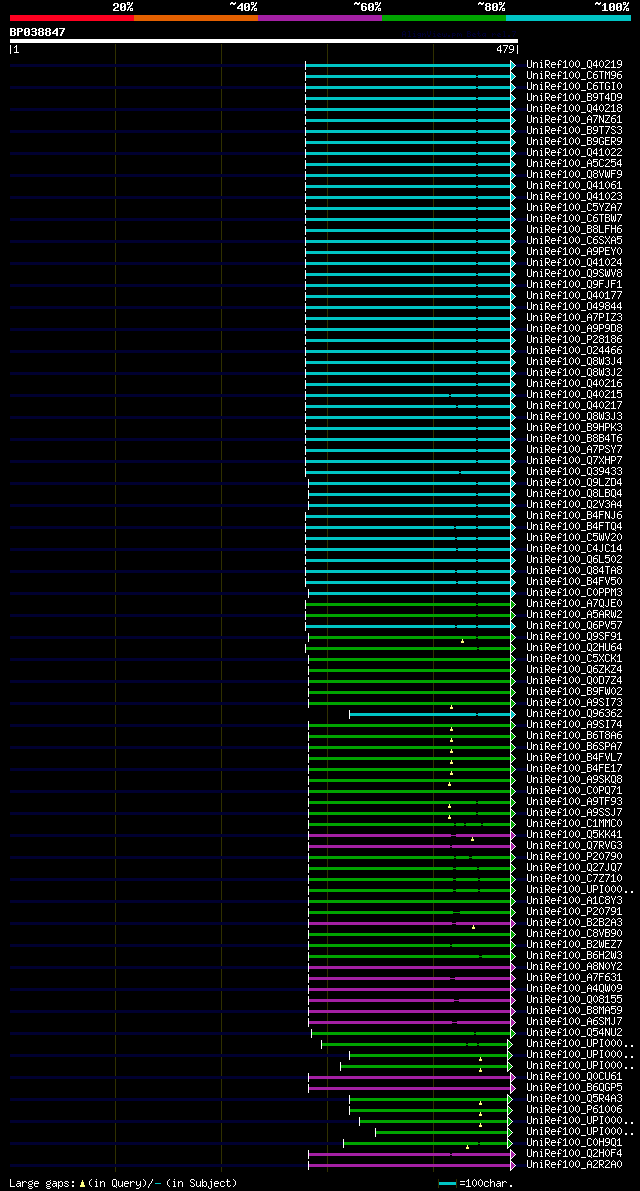Select the UniRef100_Q0D7Z4 label
The height and width of the screenshot is (1191, 640).
pyautogui.click(x=574, y=681)
